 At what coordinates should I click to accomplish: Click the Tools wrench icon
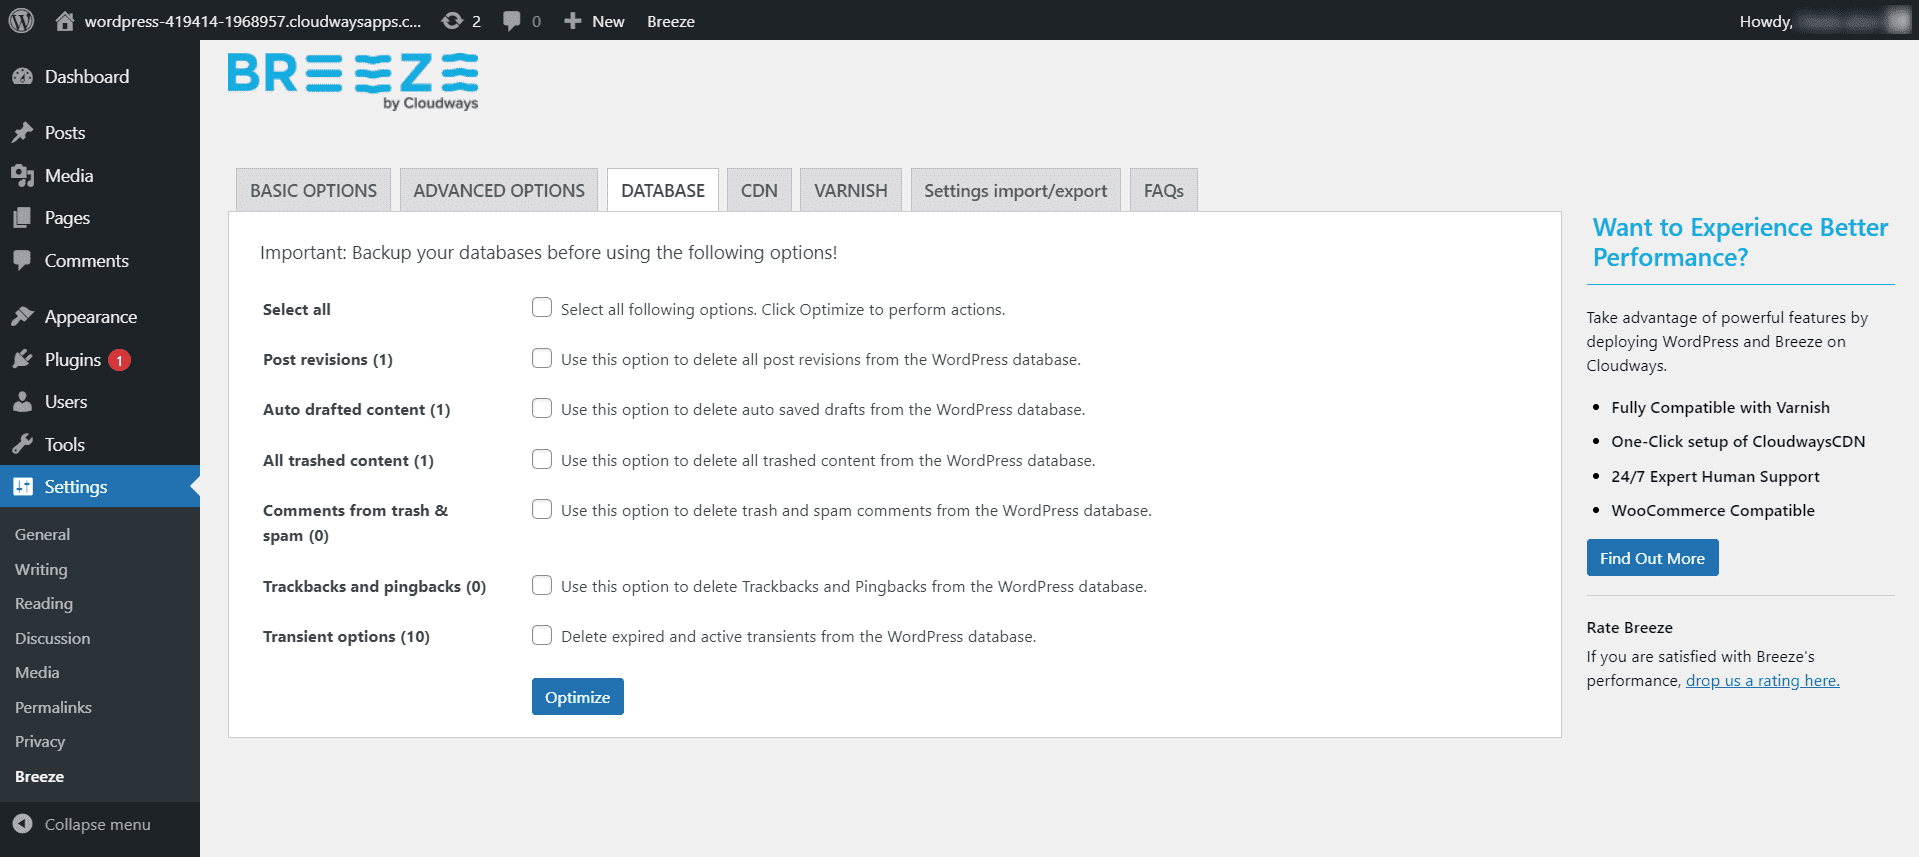23,445
